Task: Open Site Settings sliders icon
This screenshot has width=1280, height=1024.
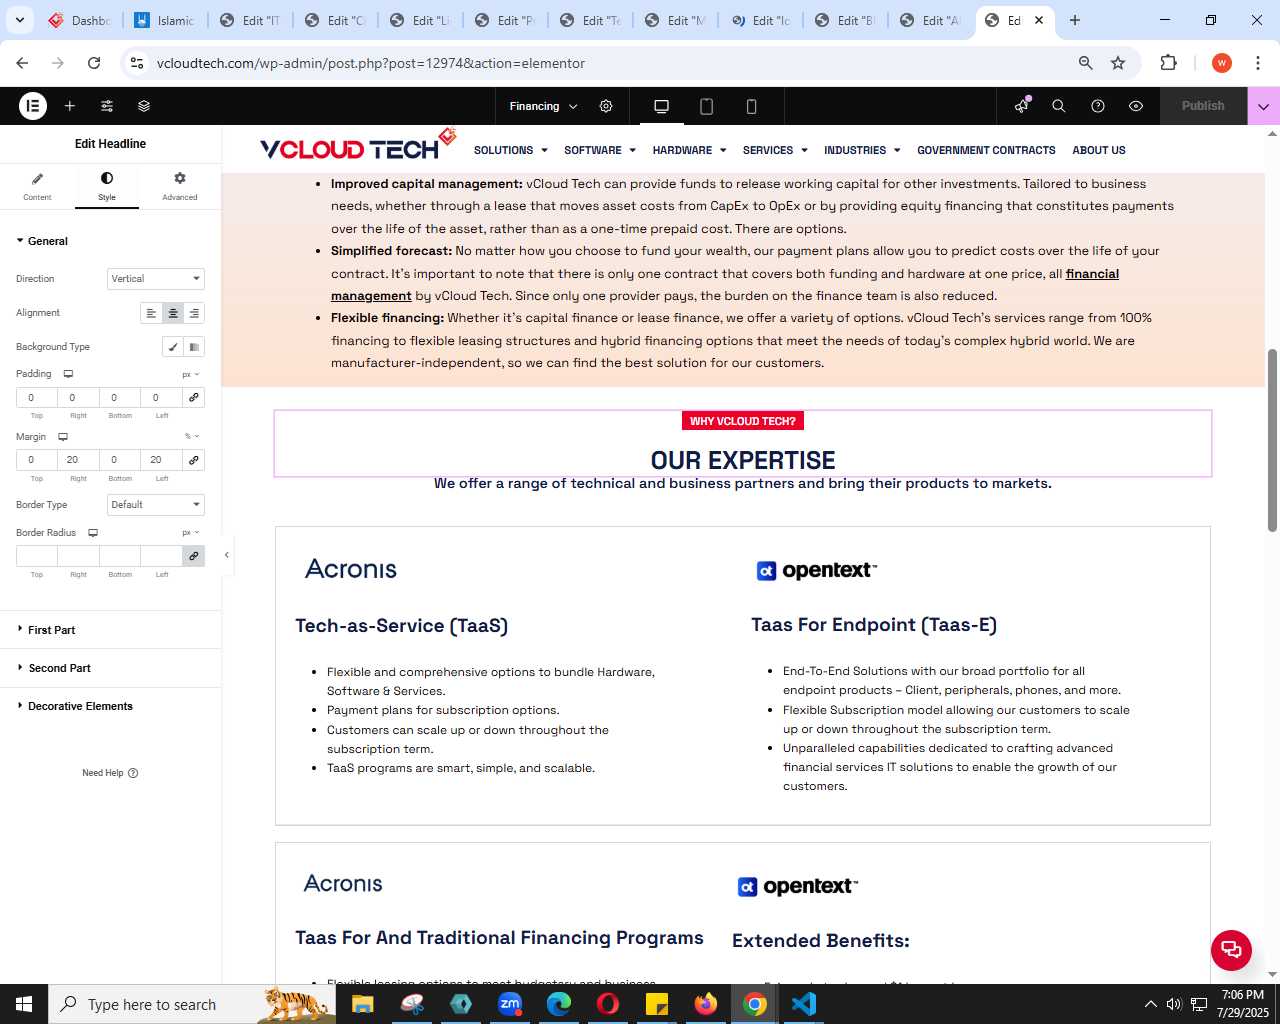Action: (107, 106)
